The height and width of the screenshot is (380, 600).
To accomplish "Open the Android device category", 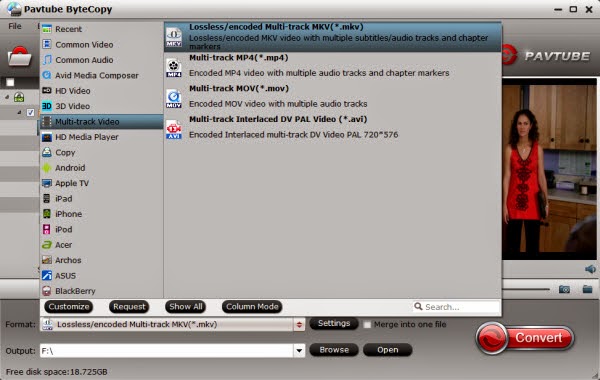I will [x=101, y=168].
